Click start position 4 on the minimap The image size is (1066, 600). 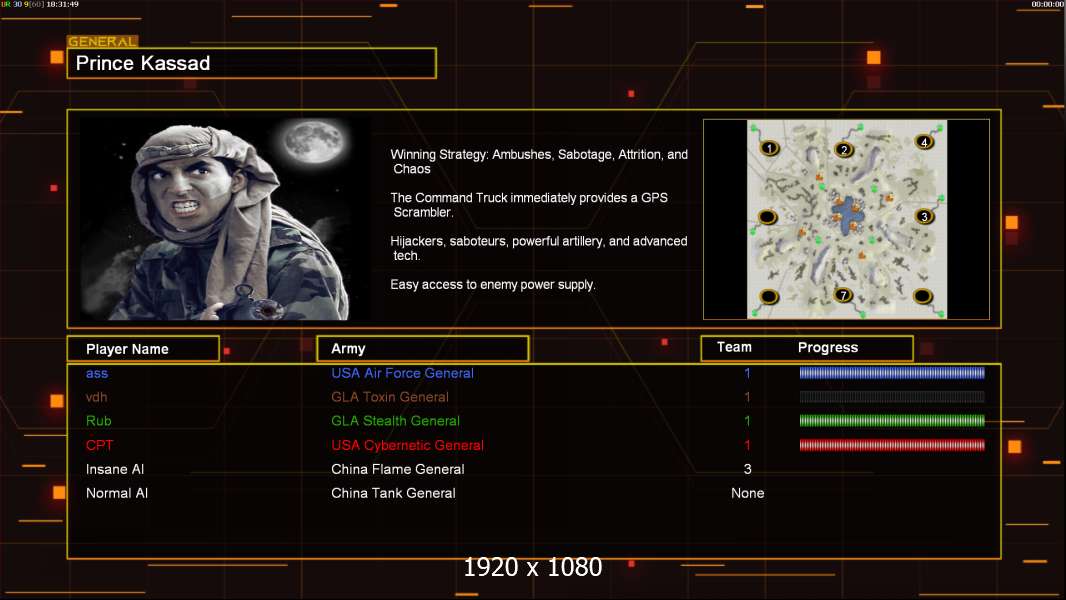924,141
